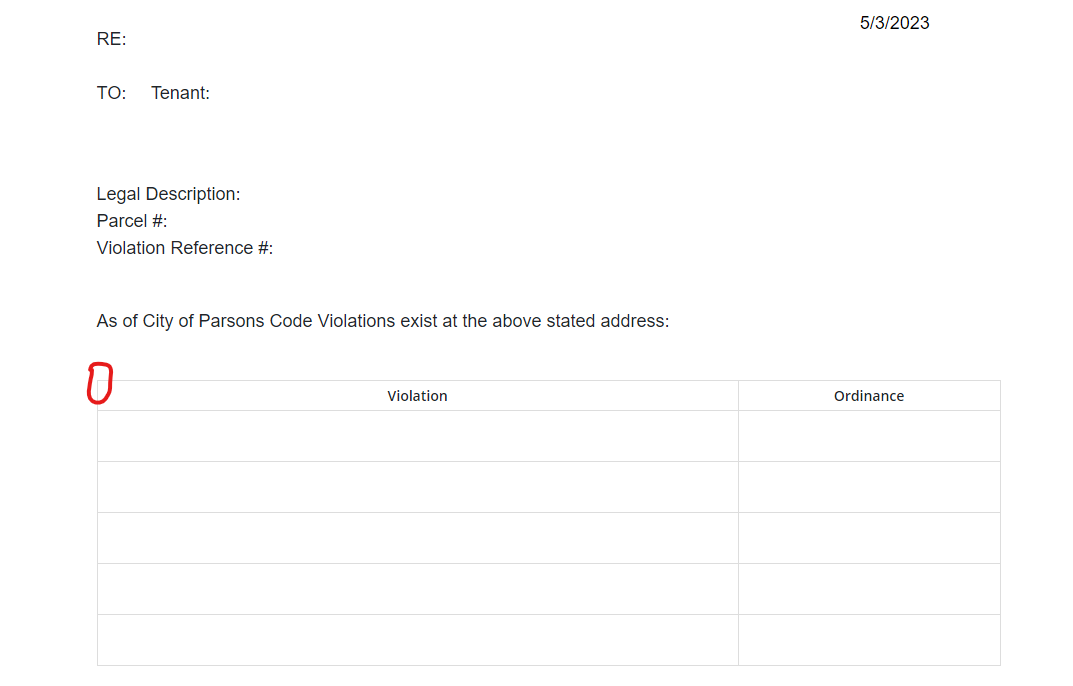The height and width of the screenshot is (686, 1073).
Task: Click third row Violation cell
Action: tap(417, 538)
